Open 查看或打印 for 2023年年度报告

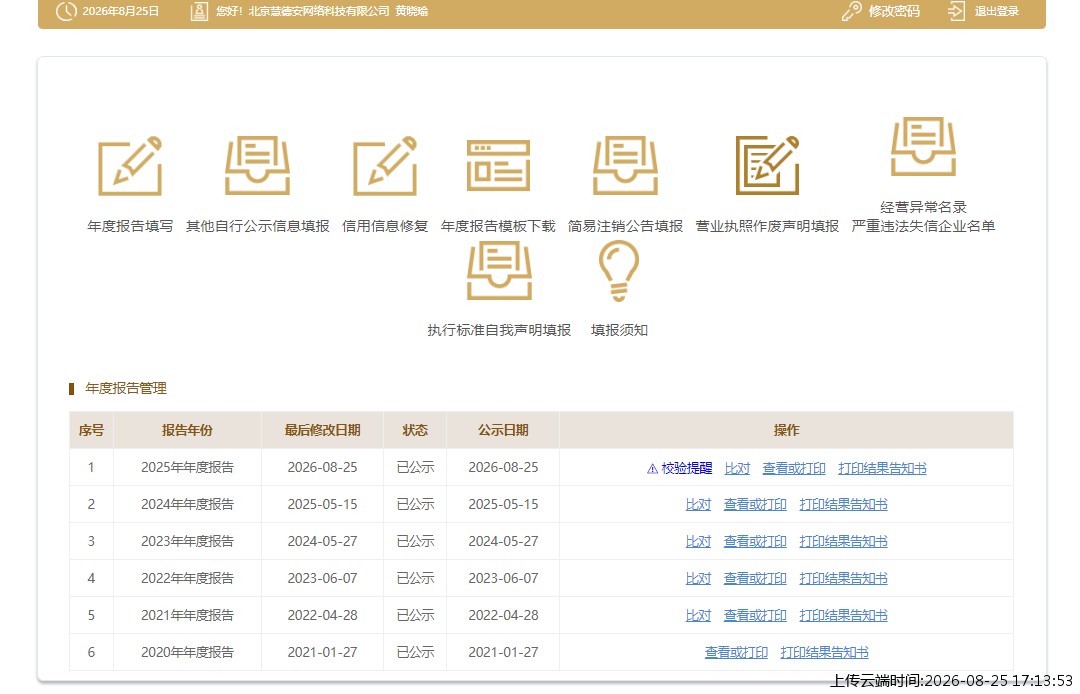755,542
